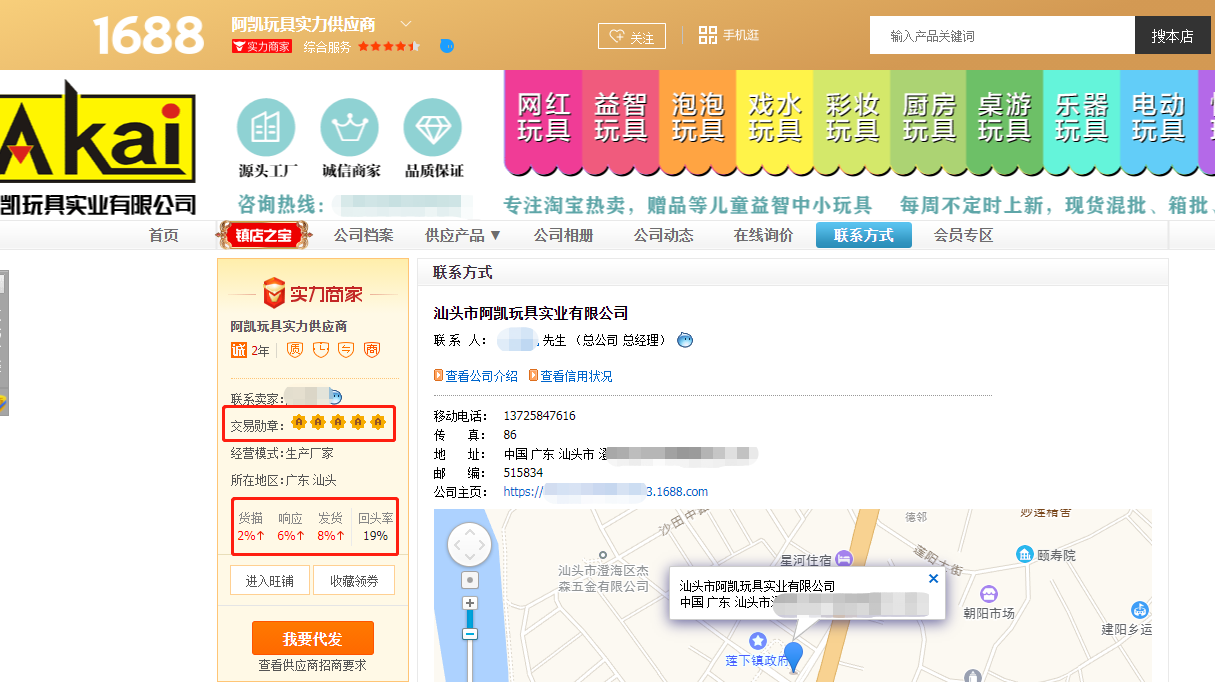Click the 发货 8% rating value
This screenshot has width=1215, height=682.
click(x=331, y=535)
